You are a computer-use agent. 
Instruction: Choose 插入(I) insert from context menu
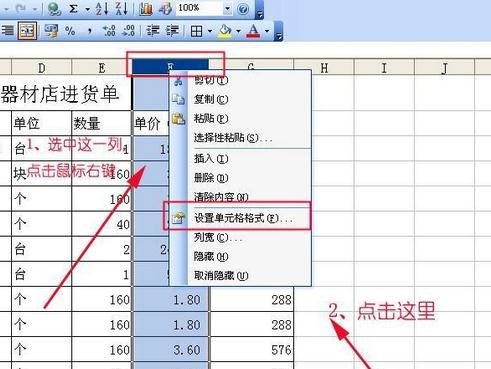[x=241, y=159]
